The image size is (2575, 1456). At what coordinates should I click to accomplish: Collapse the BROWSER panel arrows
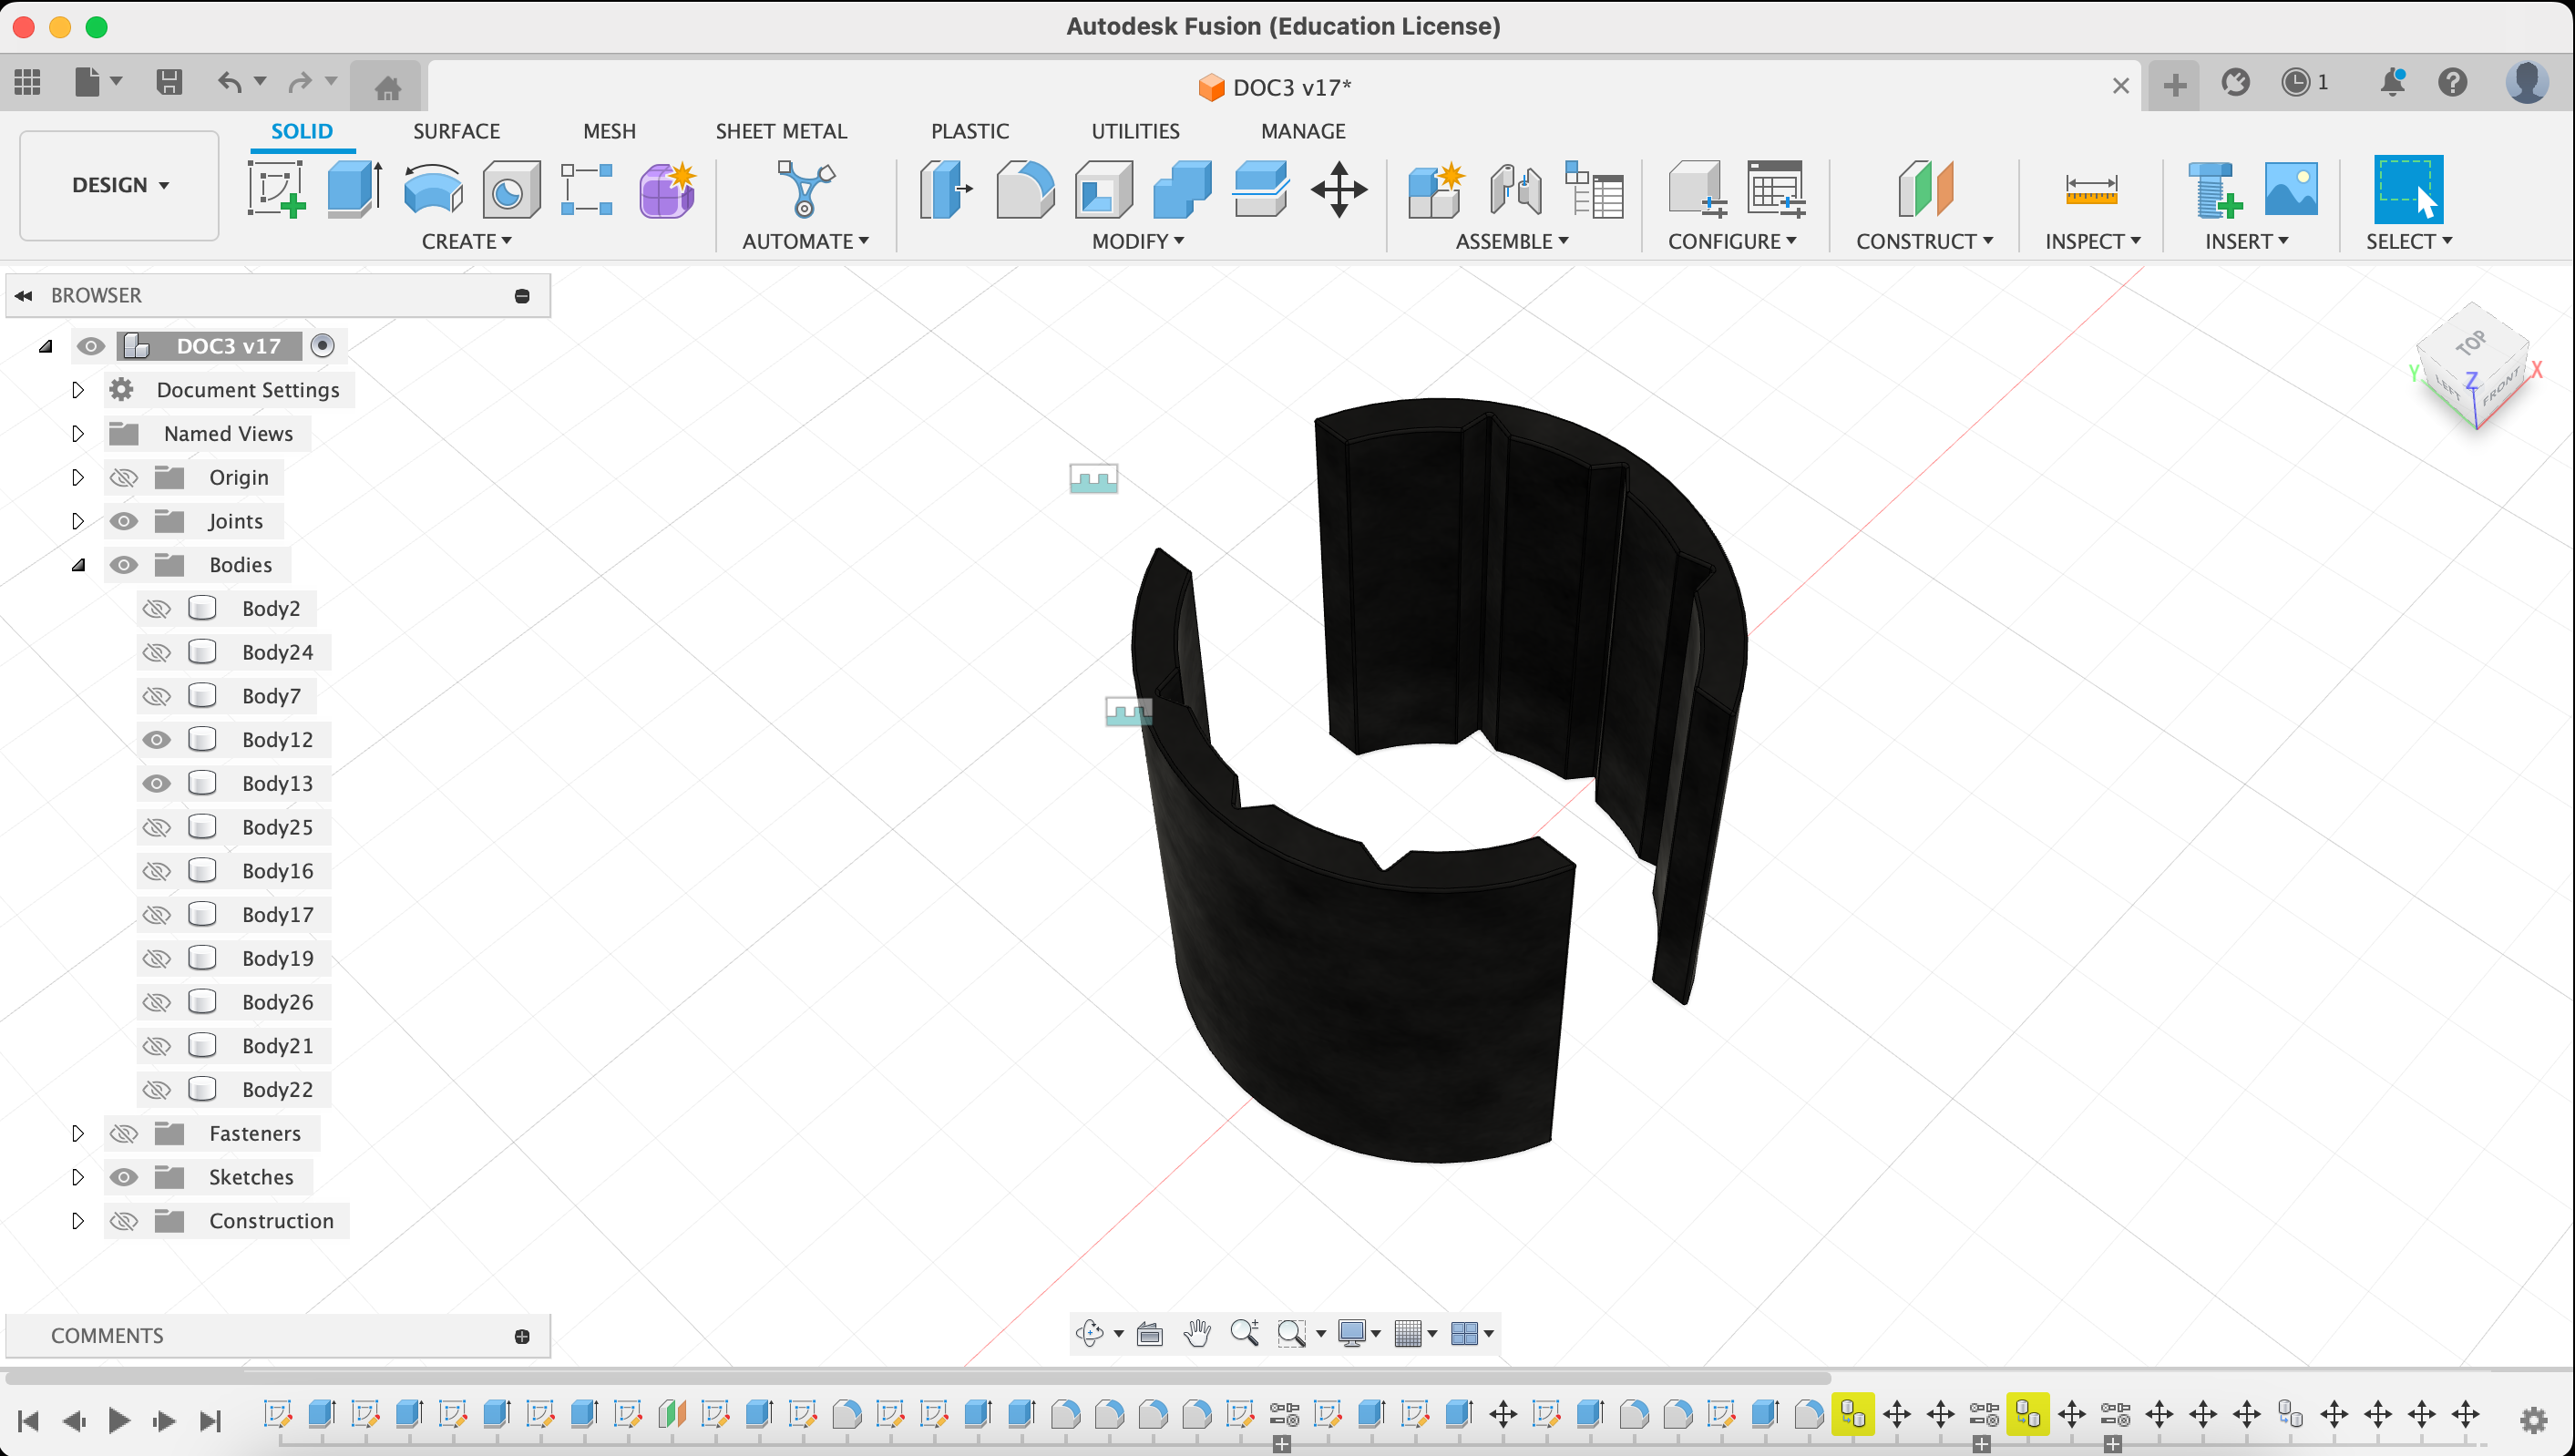click(23, 295)
